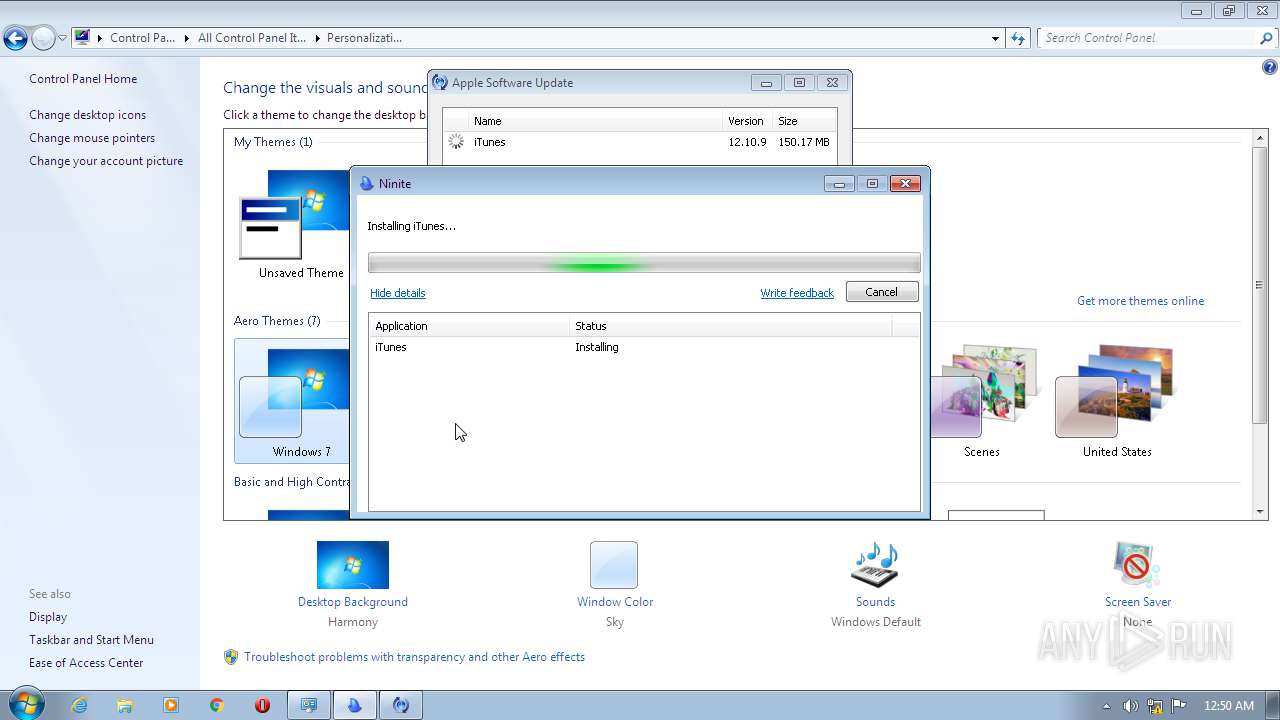
Task: Switch to Apple Software Update taskbar button
Action: (x=401, y=705)
